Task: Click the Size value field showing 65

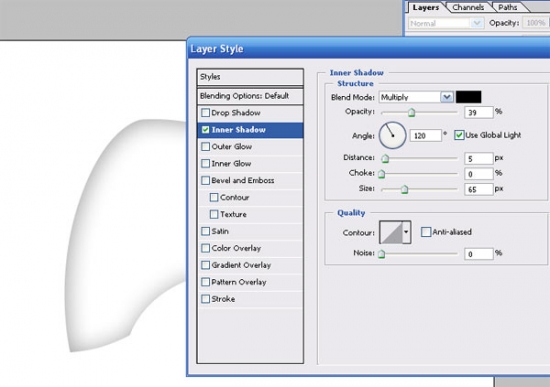Action: [479, 189]
